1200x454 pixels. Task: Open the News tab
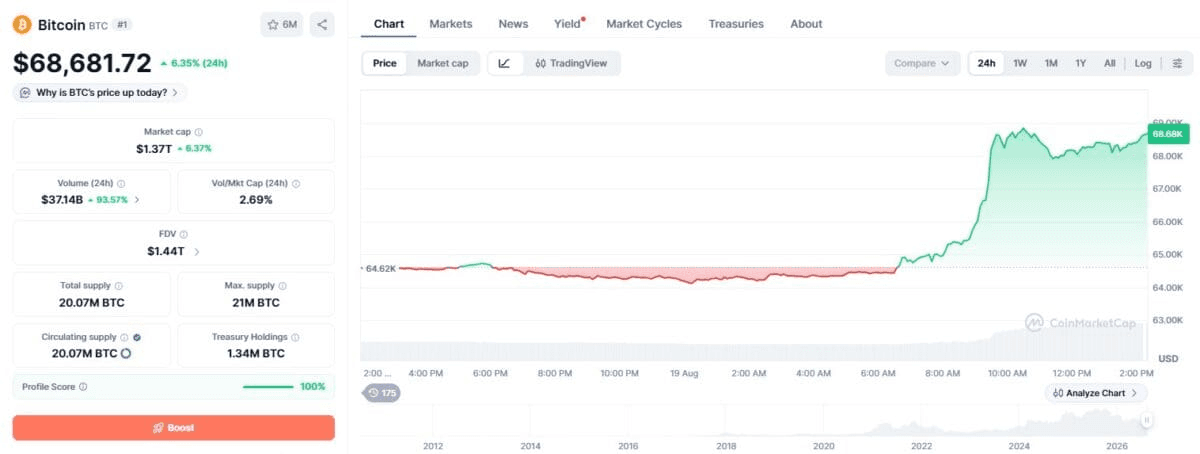(513, 24)
